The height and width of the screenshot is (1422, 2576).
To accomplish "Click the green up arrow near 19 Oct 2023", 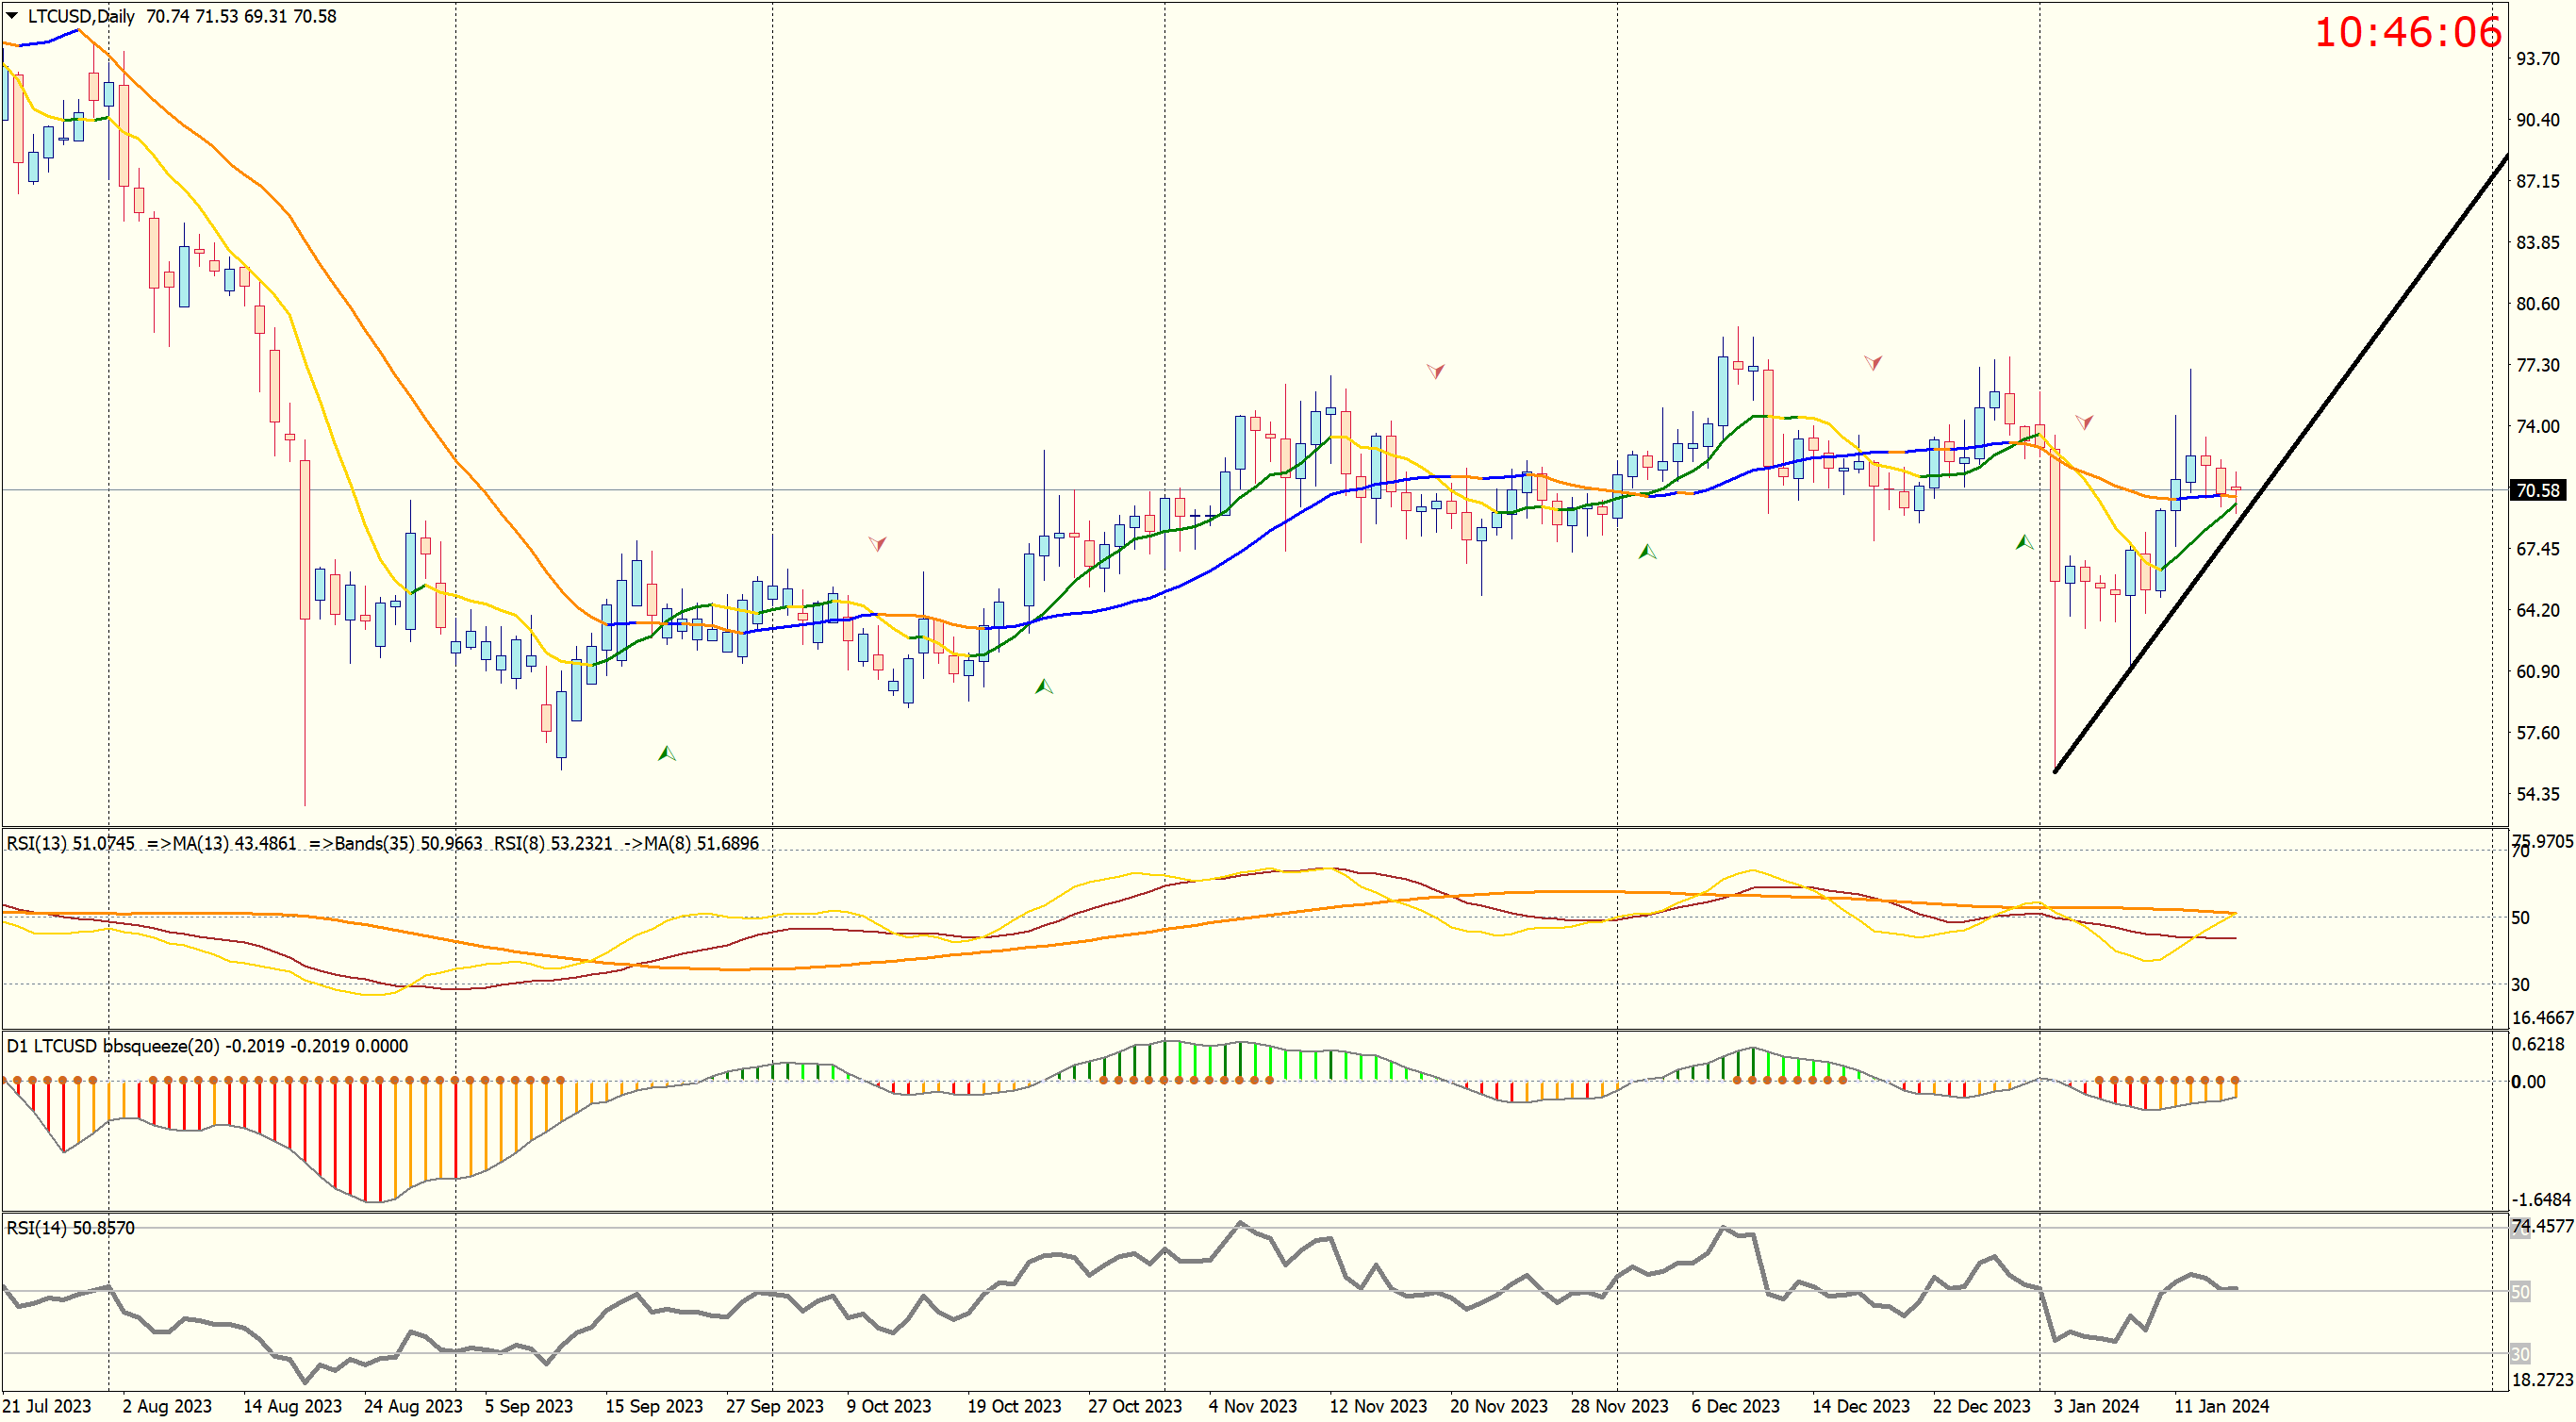I will [1043, 686].
